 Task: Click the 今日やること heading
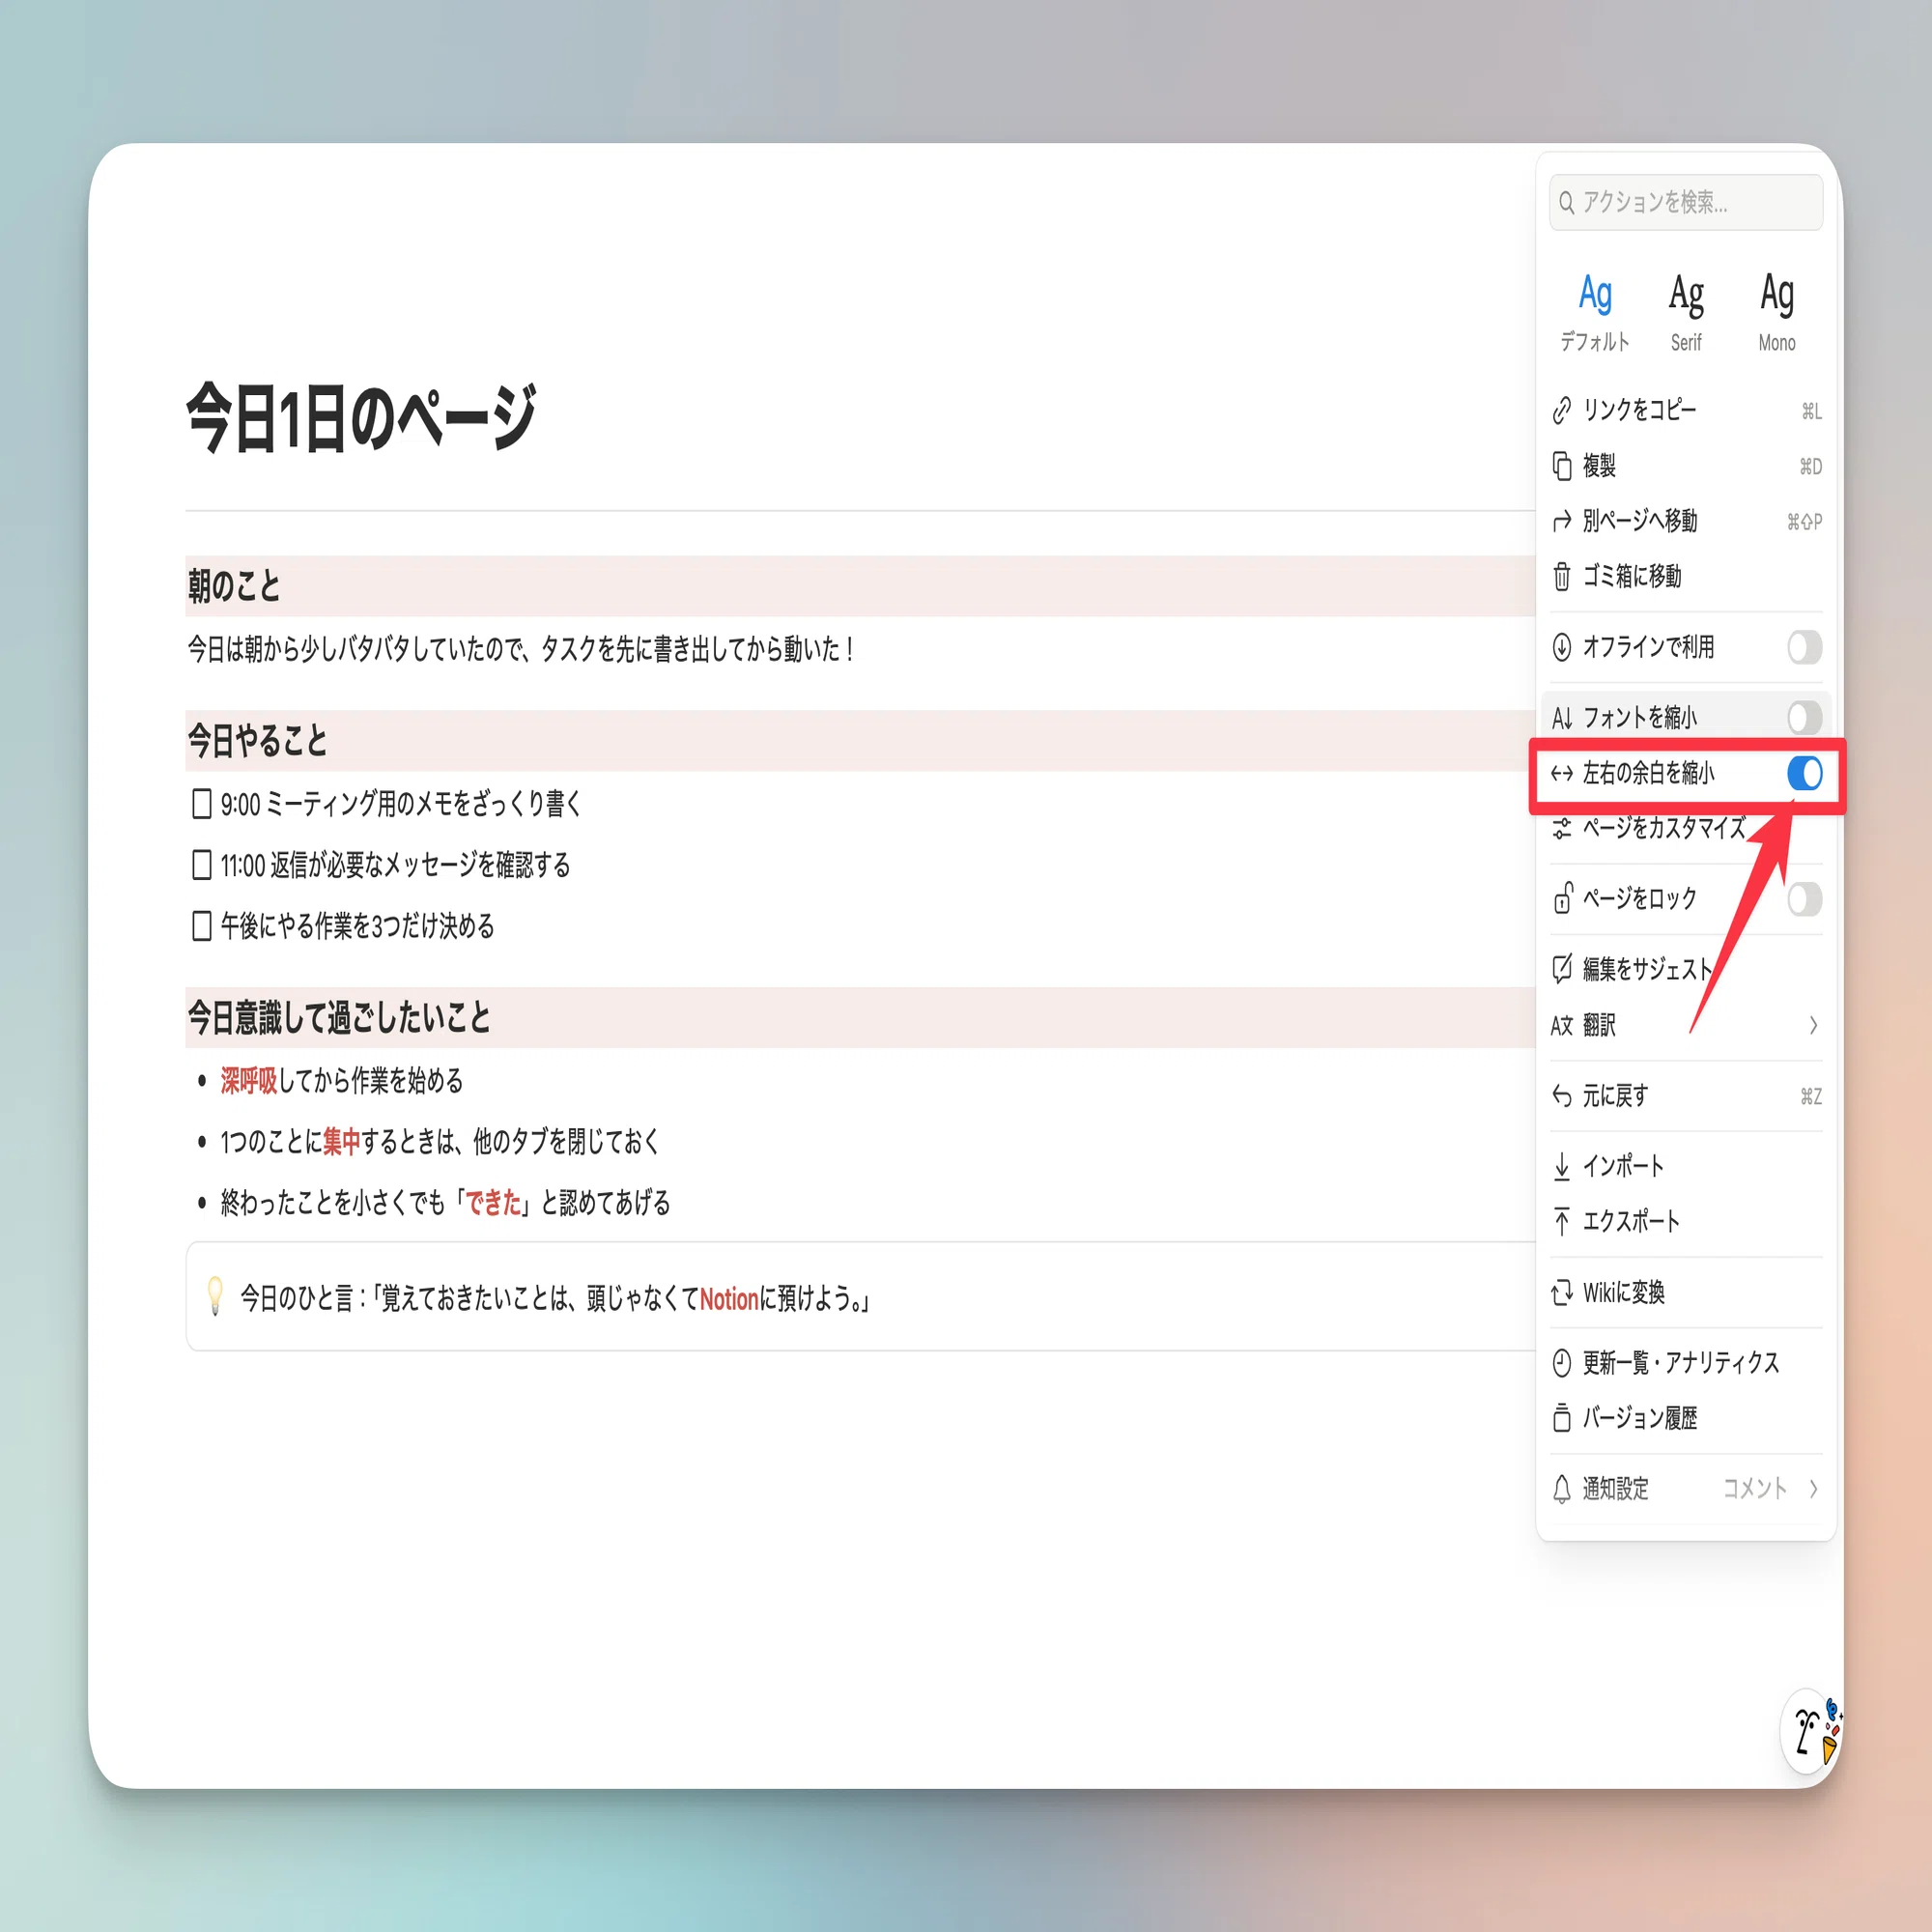click(258, 741)
